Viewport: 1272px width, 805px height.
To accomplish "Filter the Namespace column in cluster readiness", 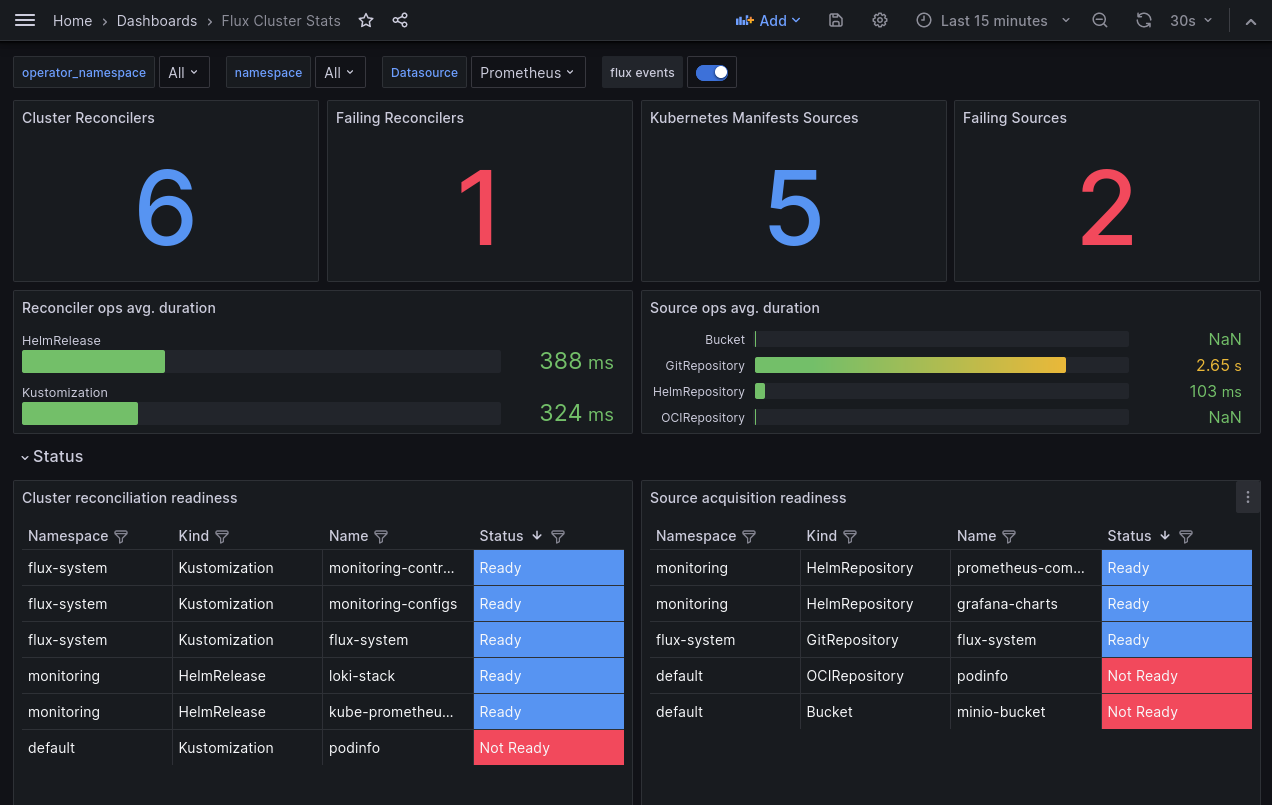I will click(x=121, y=536).
